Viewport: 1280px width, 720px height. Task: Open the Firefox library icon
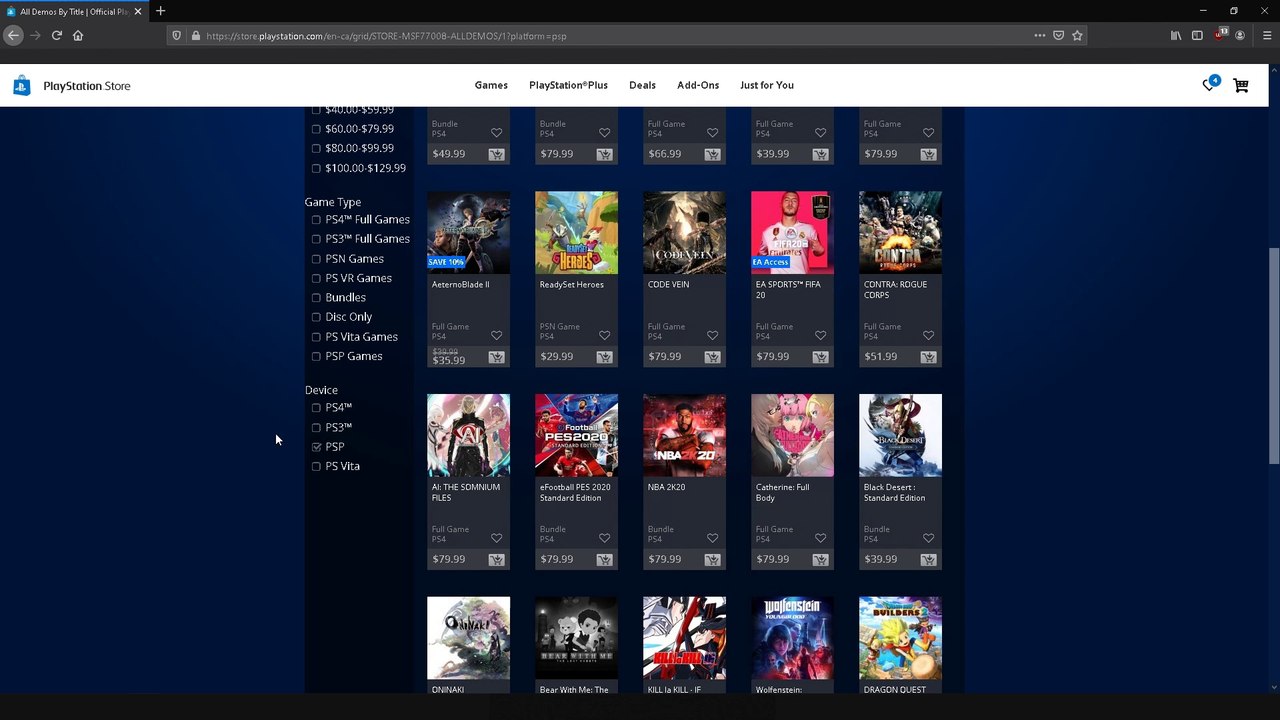point(1176,35)
